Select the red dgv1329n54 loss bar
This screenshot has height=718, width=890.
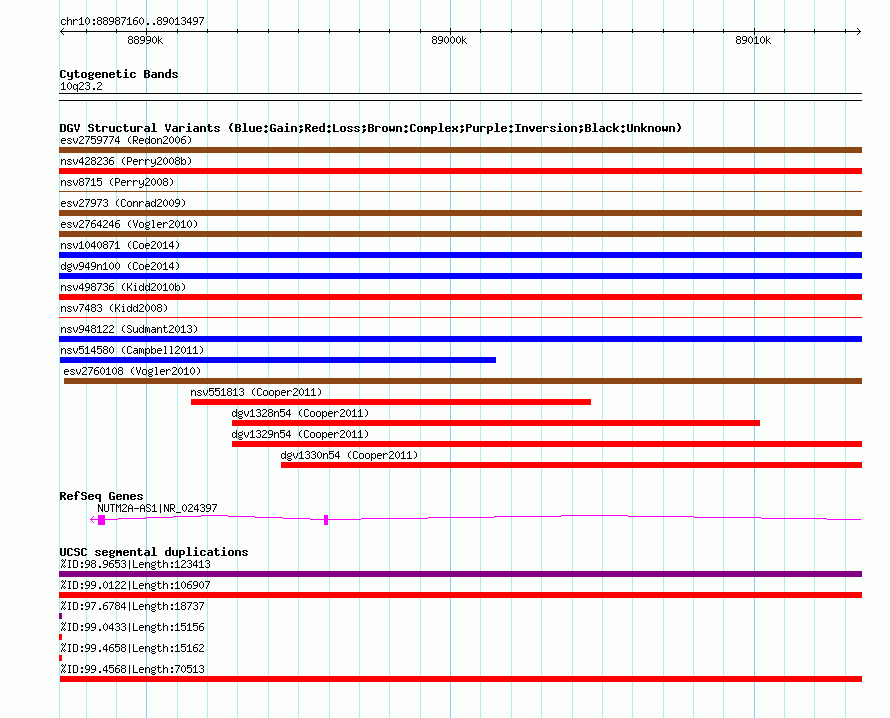click(547, 444)
